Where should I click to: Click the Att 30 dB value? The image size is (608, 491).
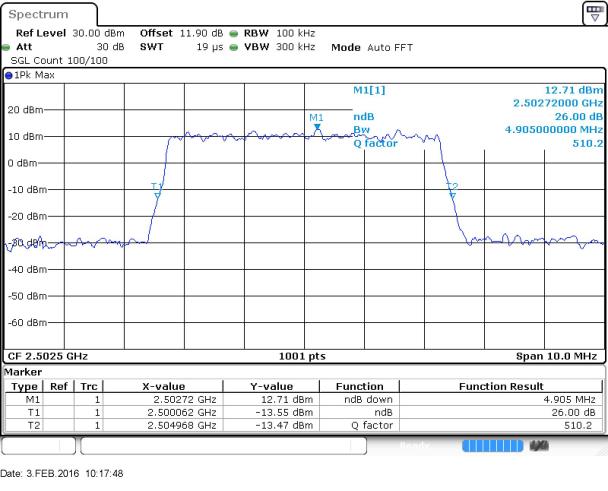(111, 47)
